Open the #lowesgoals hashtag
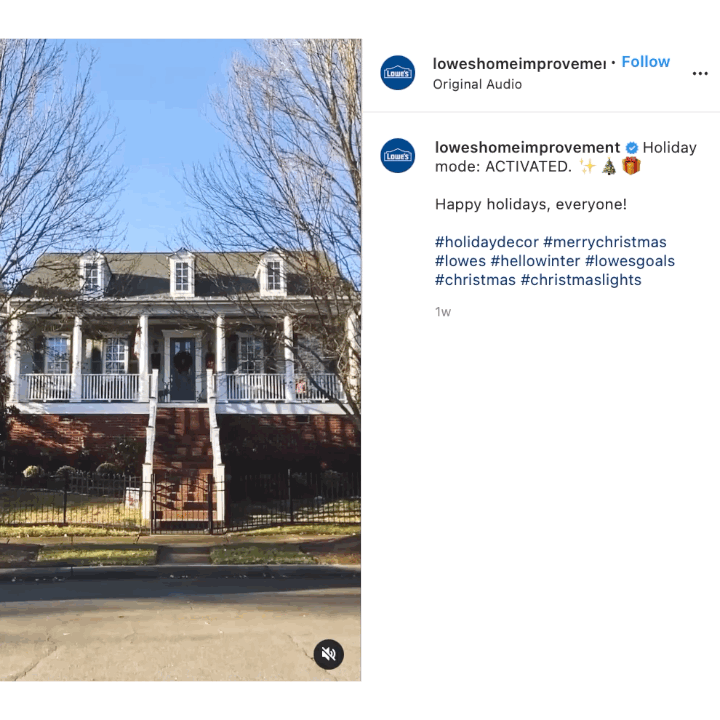Viewport: 720px width, 720px height. pyautogui.click(x=630, y=261)
